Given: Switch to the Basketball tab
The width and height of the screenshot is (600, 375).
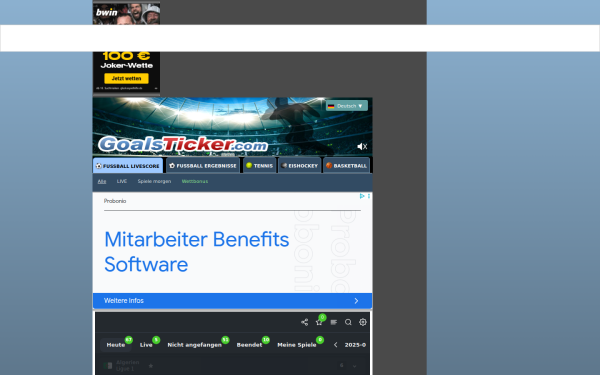Looking at the screenshot, I should 346,166.
